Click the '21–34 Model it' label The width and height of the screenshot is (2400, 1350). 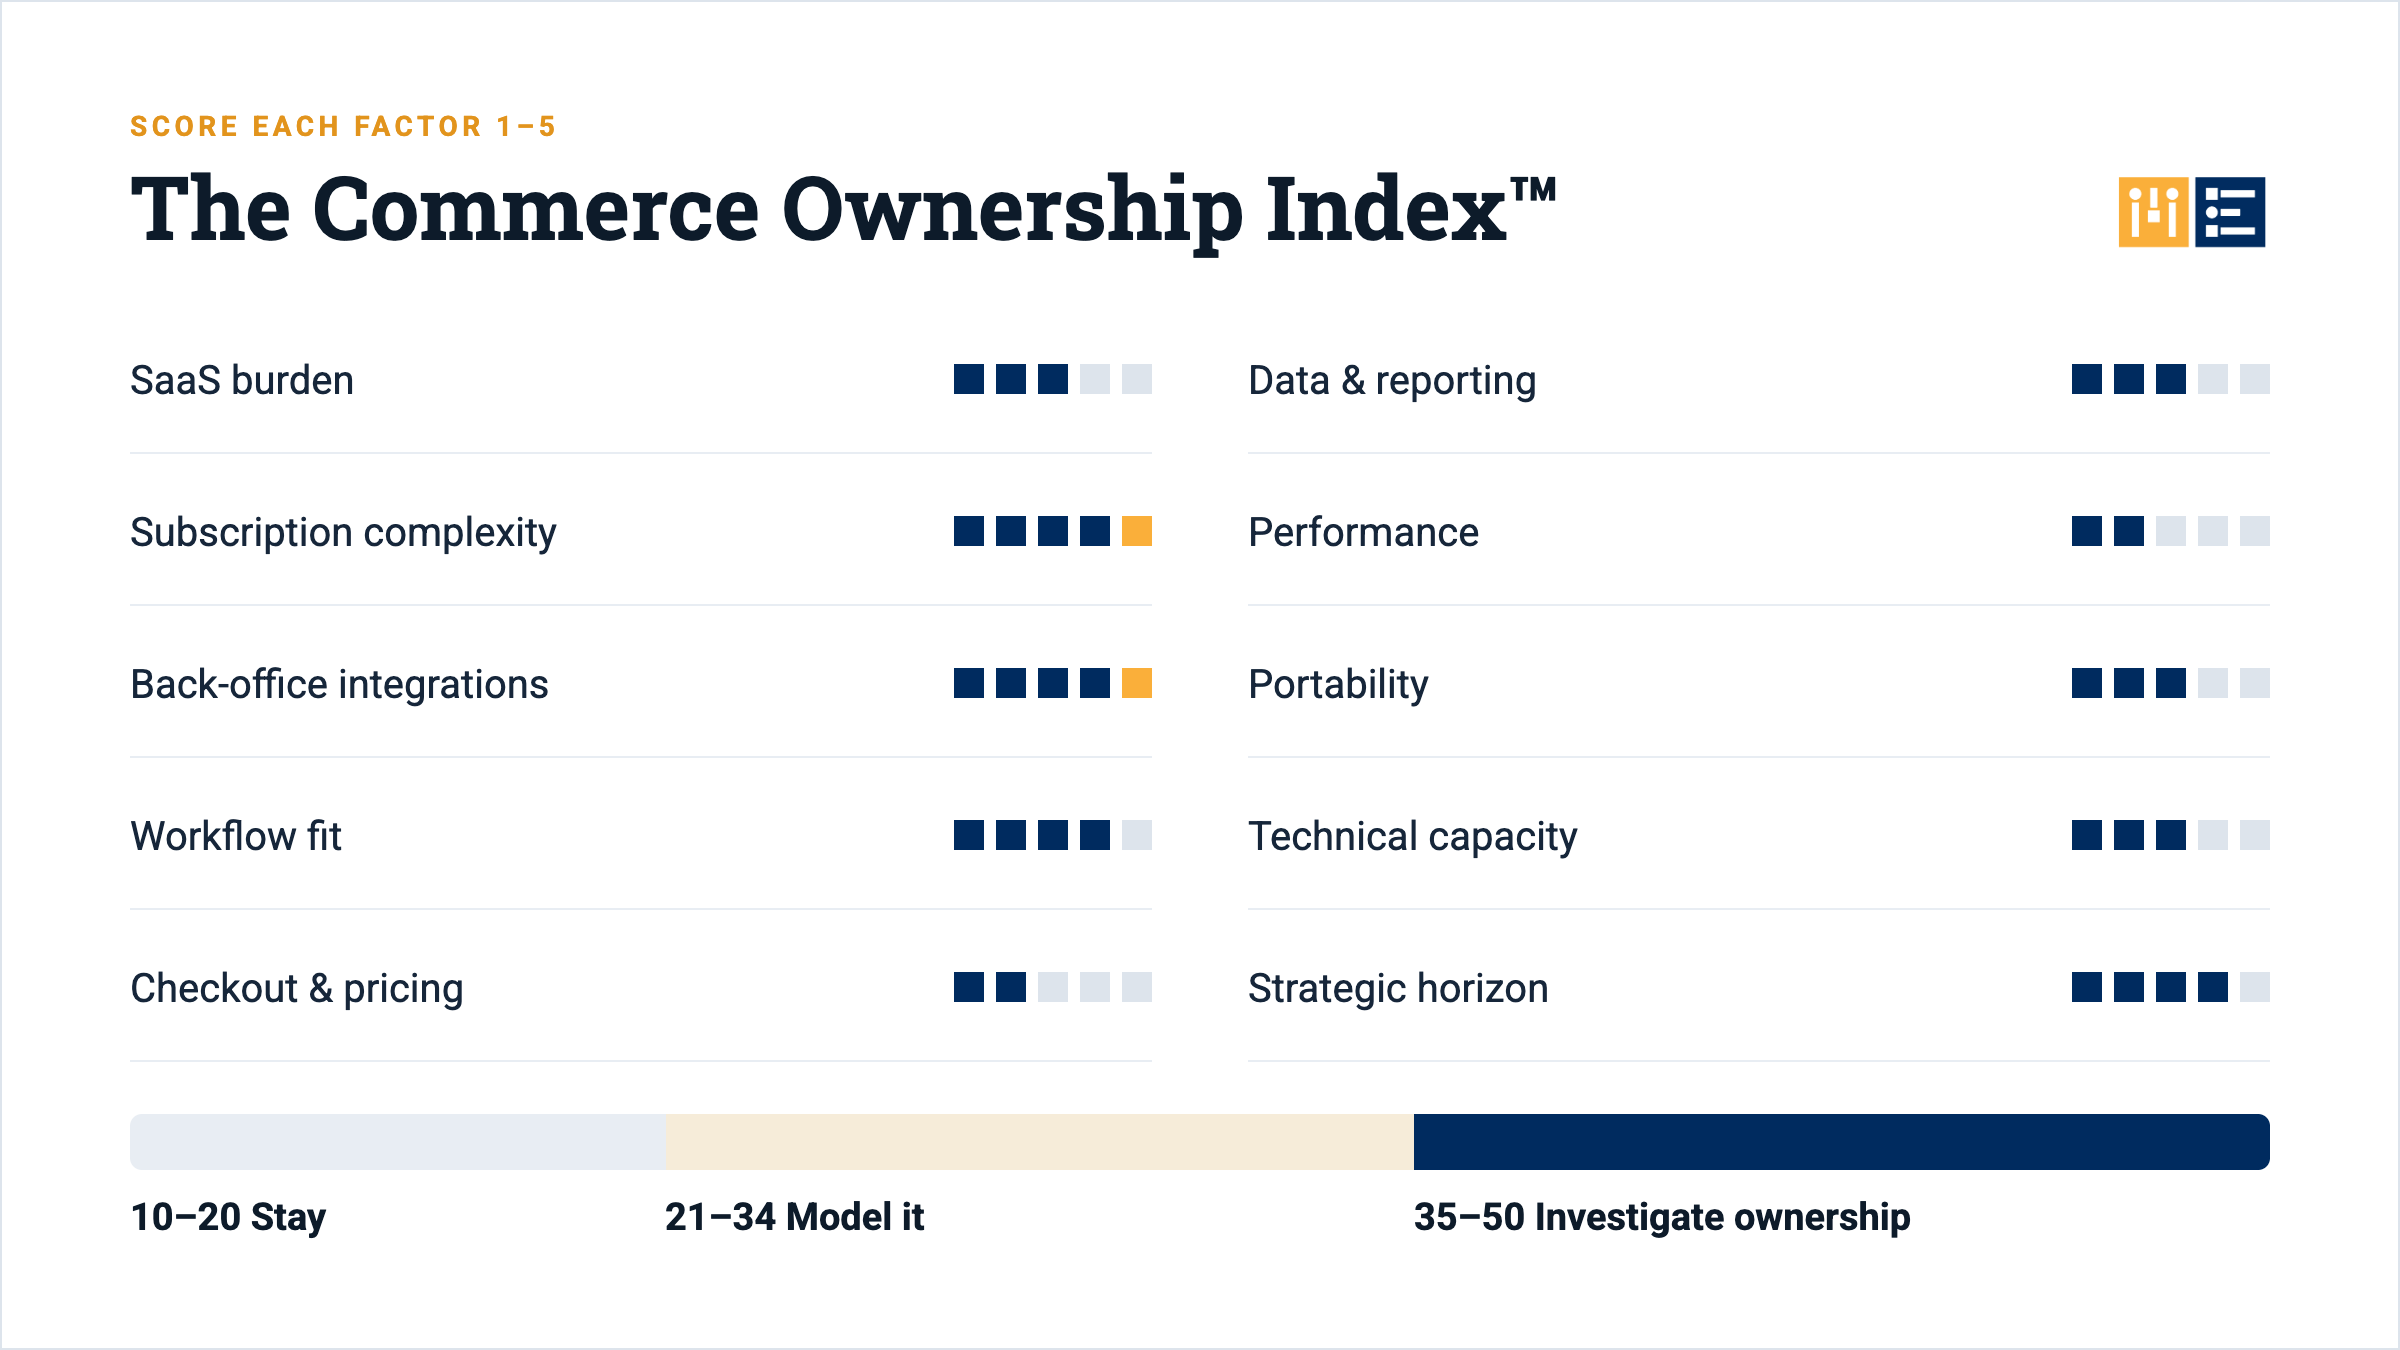[x=795, y=1217]
